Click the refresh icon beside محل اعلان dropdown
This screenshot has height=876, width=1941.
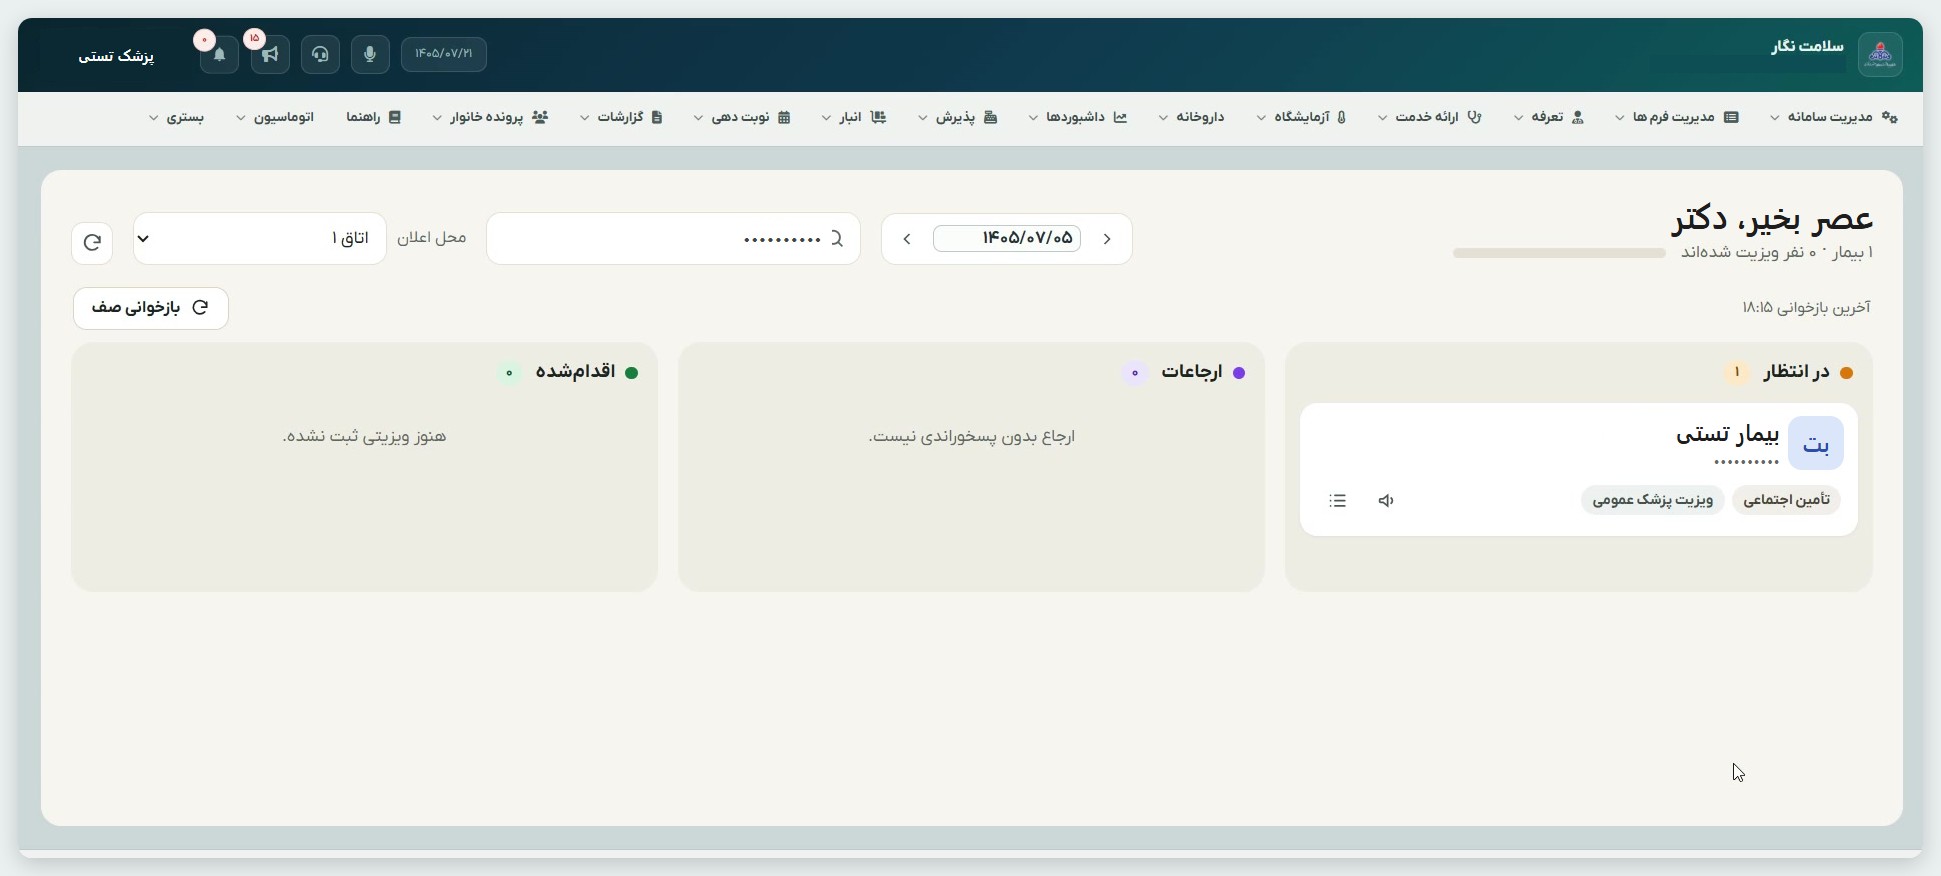(x=92, y=242)
